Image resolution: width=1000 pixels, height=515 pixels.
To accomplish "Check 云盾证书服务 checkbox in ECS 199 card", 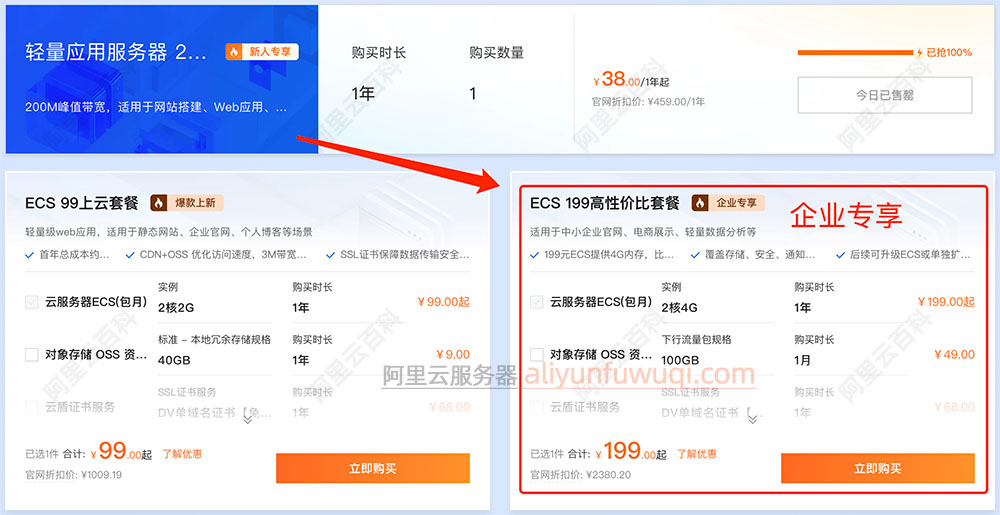I will click(537, 407).
